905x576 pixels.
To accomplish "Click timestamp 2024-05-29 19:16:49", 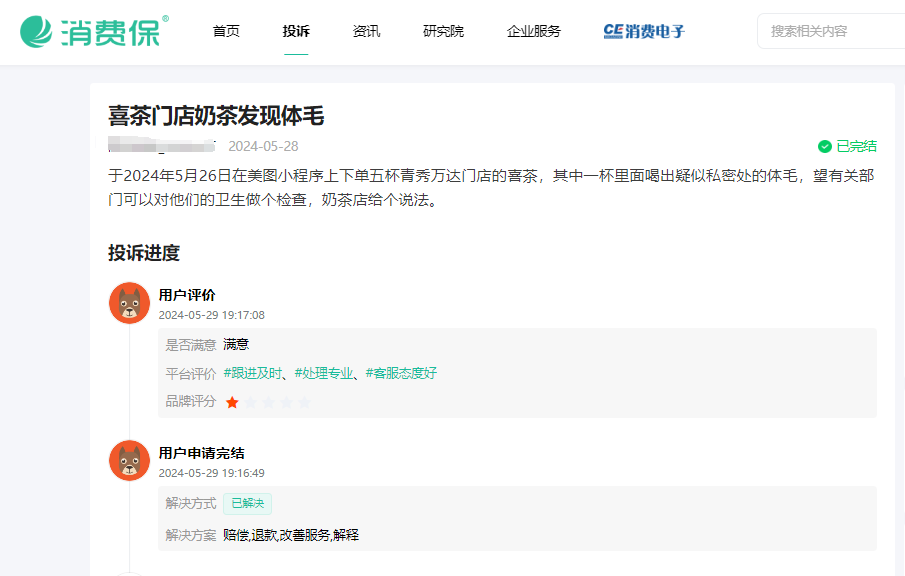I will tap(212, 473).
